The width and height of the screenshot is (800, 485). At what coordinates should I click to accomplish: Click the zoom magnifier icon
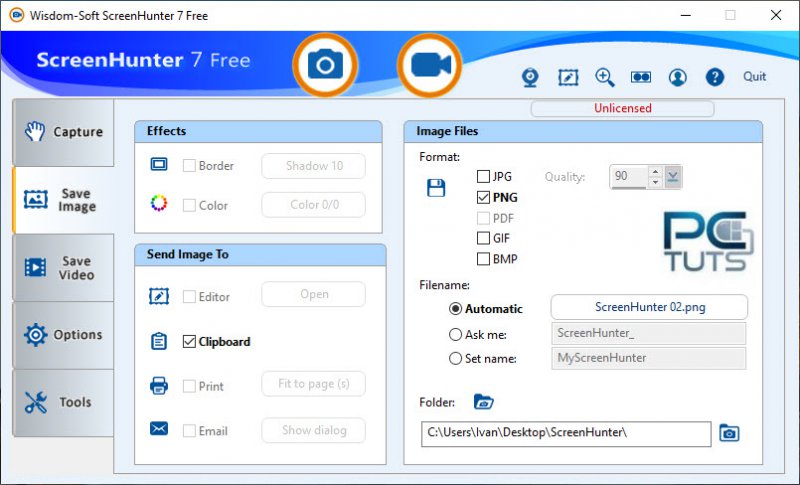(x=605, y=78)
